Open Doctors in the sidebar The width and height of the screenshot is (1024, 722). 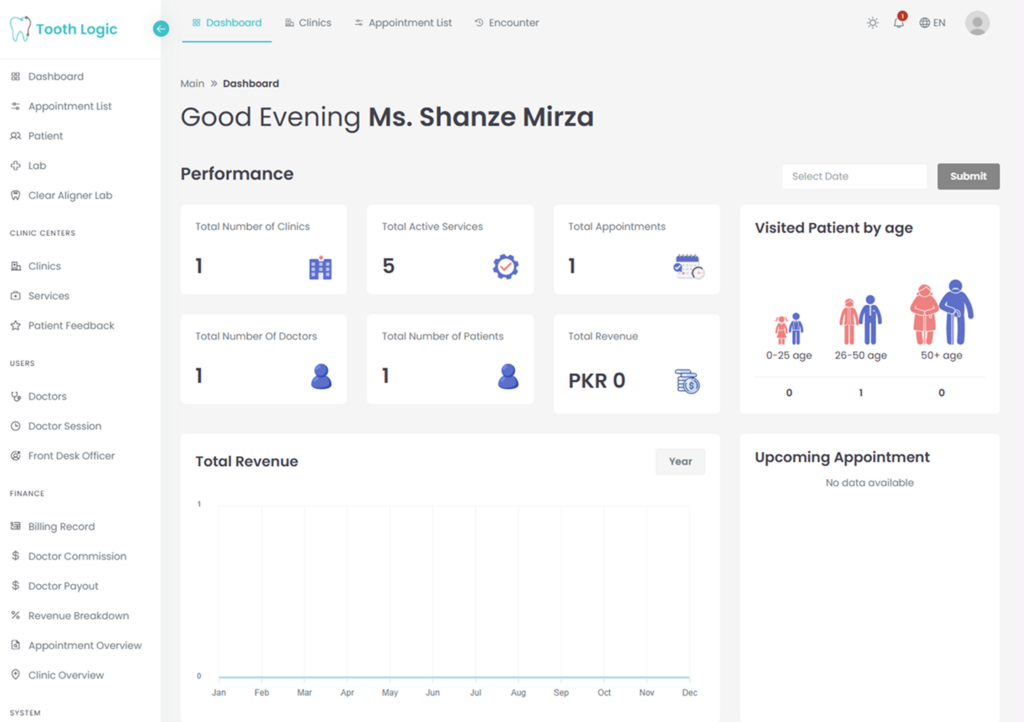coord(39,396)
